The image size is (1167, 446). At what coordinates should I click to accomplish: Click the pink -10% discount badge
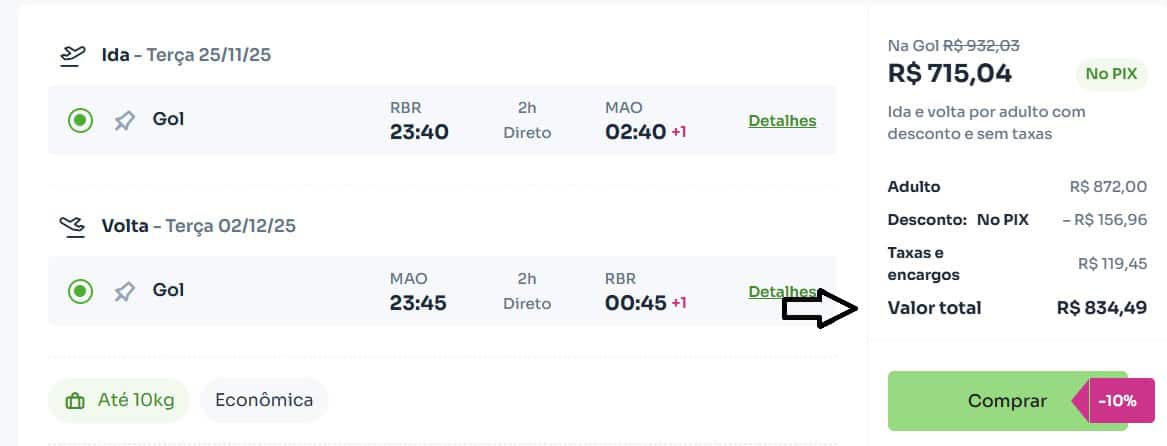coord(1116,400)
